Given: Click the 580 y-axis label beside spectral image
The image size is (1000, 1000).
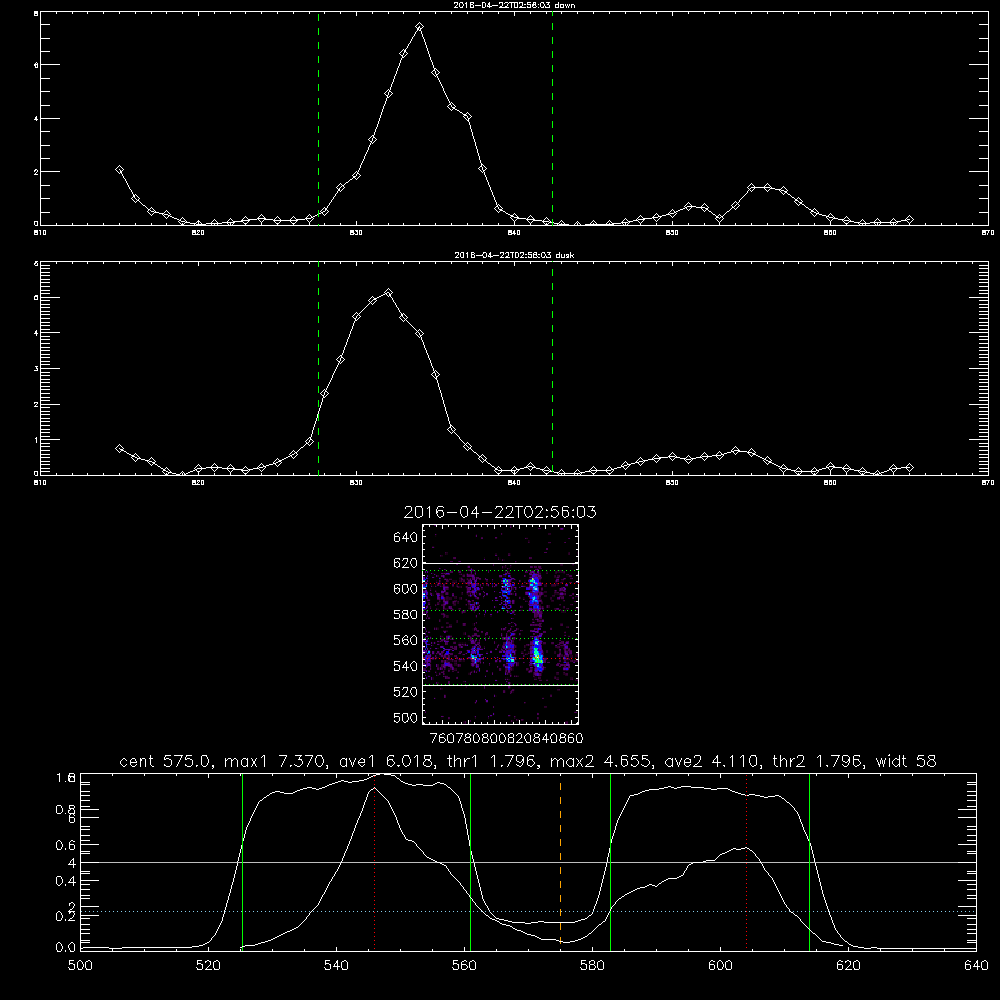Looking at the screenshot, I should tap(406, 614).
